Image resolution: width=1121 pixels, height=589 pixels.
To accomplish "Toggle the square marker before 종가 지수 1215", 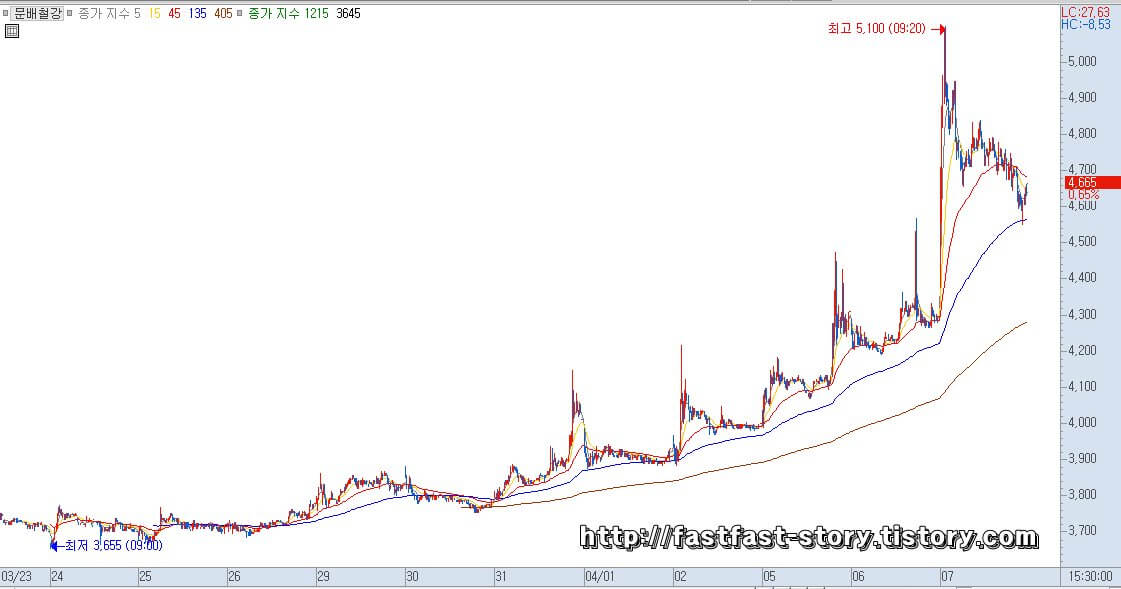I will pyautogui.click(x=241, y=13).
